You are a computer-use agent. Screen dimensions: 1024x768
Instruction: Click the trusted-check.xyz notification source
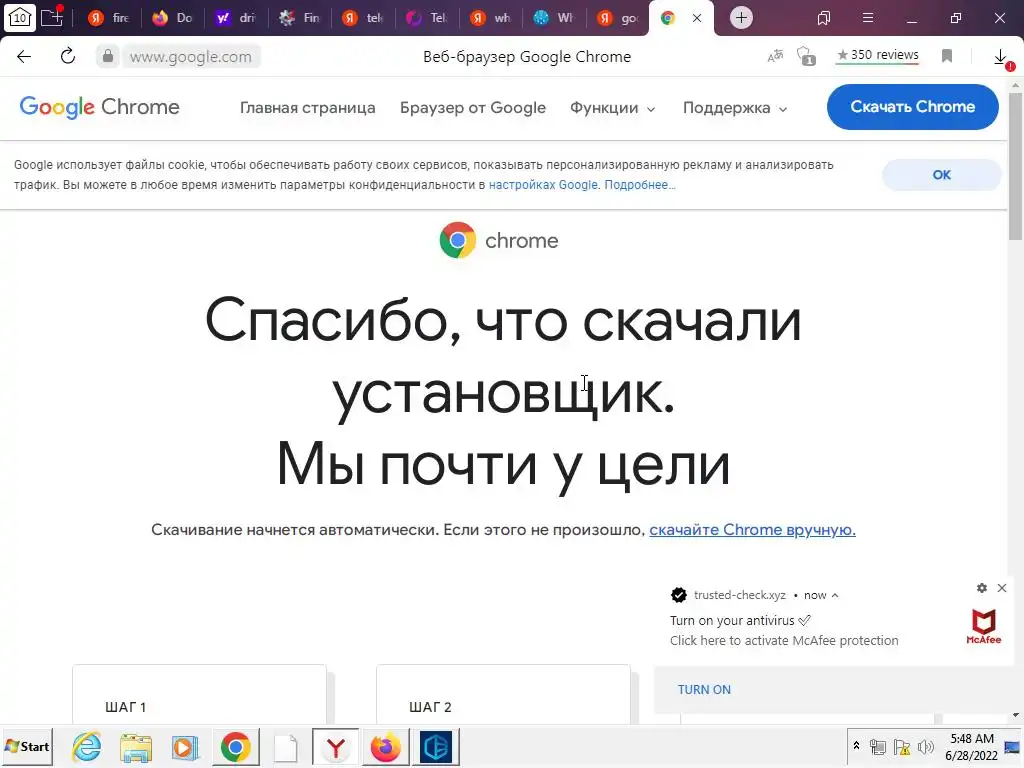click(739, 595)
